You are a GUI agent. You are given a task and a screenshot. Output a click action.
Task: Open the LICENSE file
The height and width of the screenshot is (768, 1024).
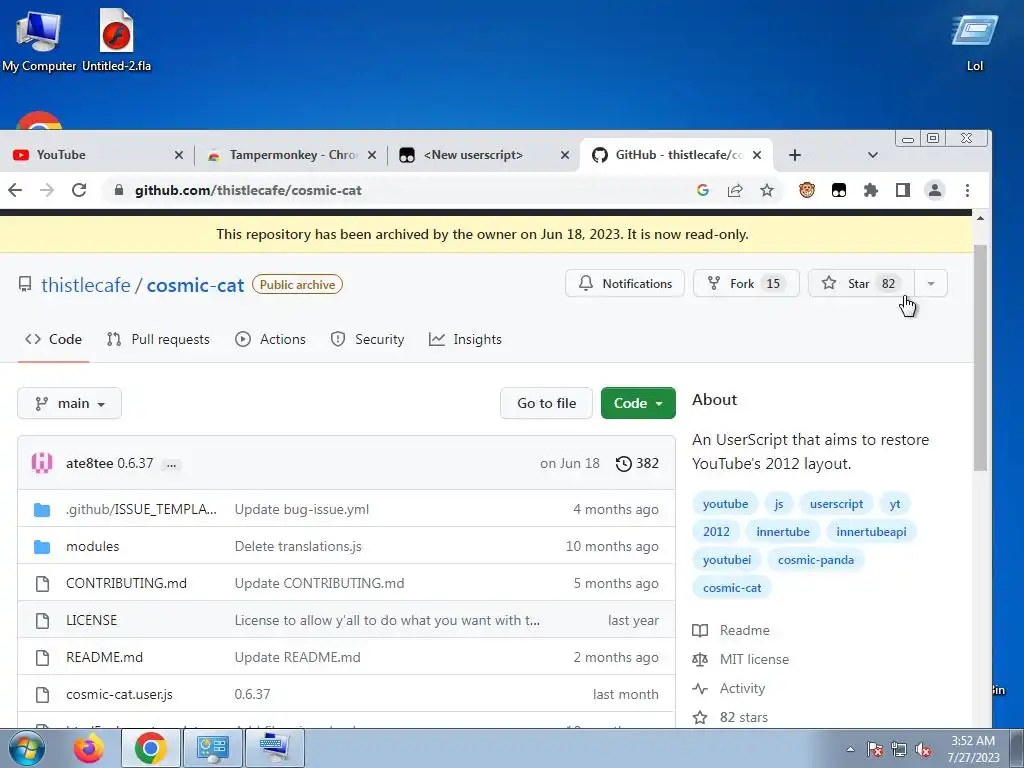91,620
